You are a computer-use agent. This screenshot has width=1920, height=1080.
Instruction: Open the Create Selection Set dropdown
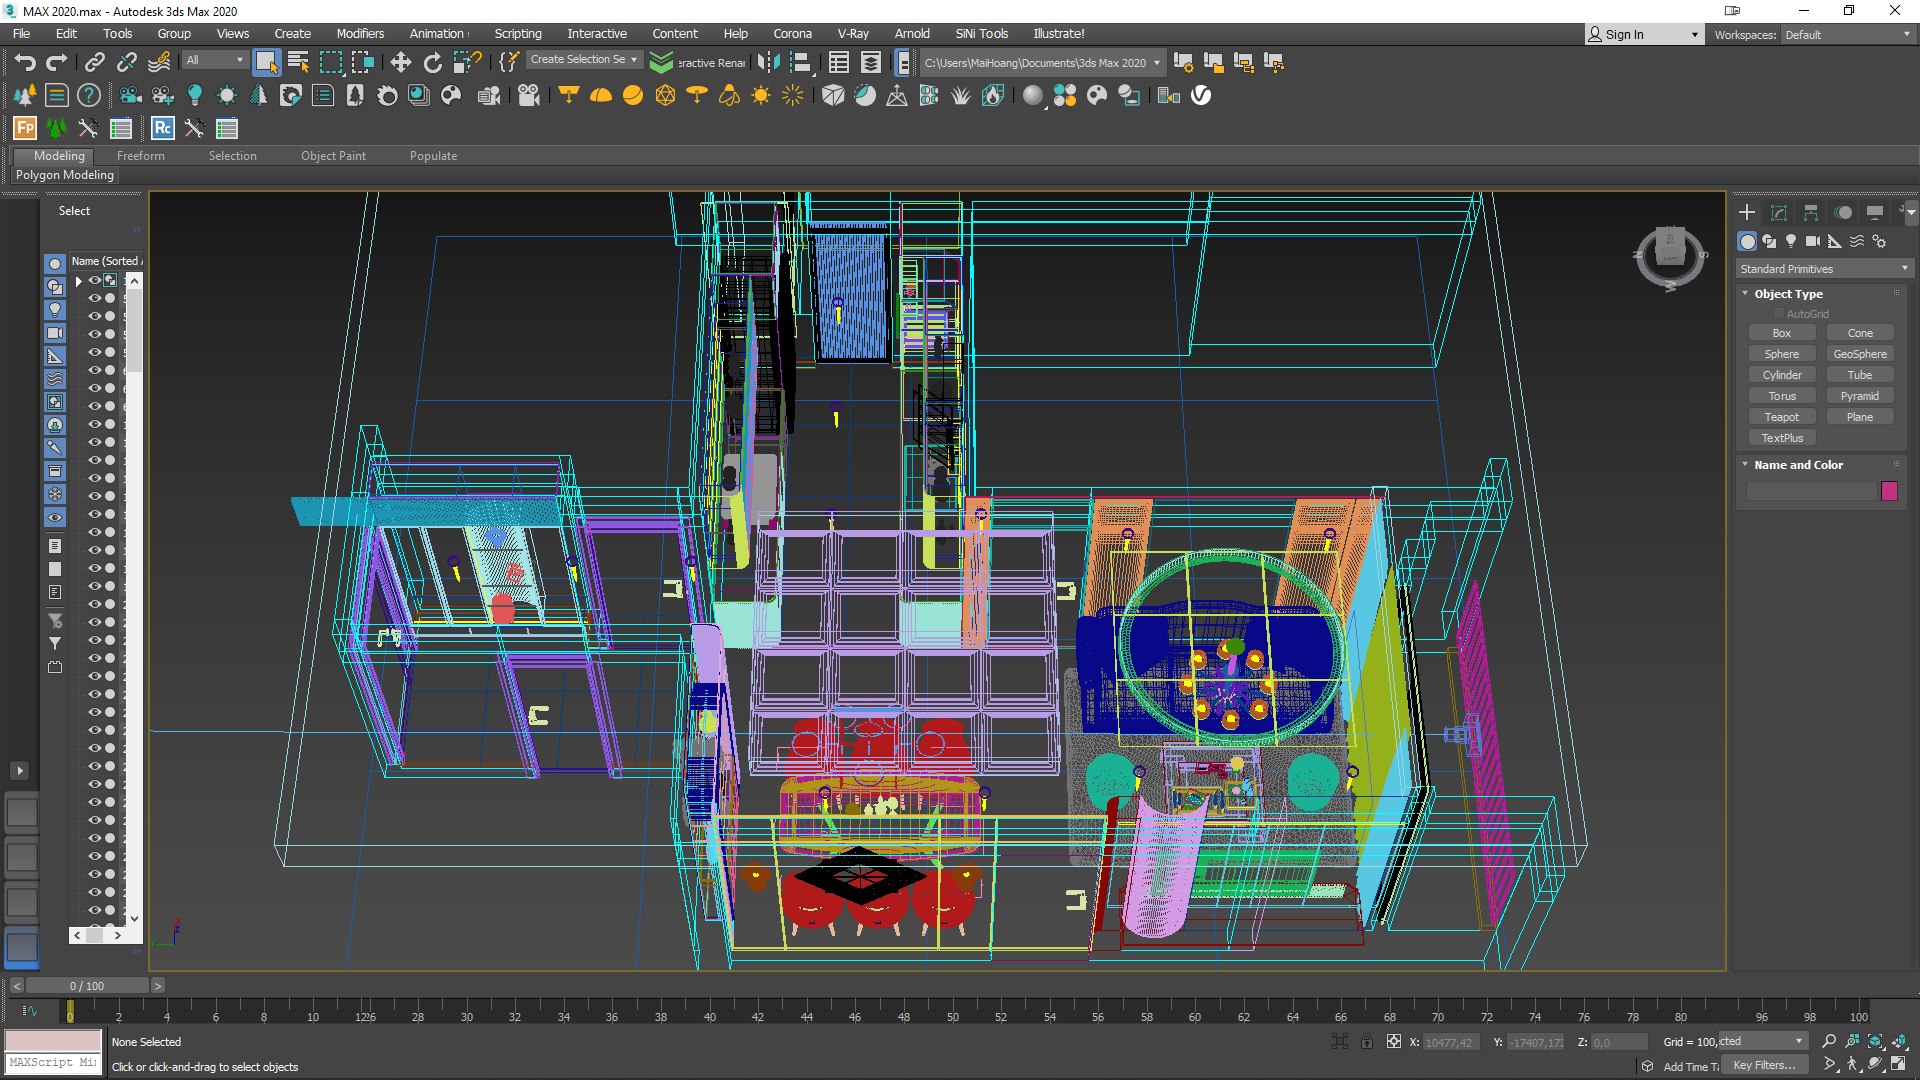(583, 60)
